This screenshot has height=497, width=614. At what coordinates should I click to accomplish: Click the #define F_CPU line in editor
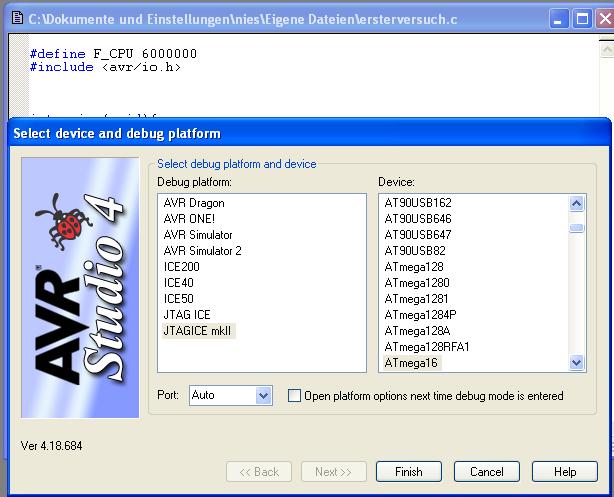(x=113, y=54)
